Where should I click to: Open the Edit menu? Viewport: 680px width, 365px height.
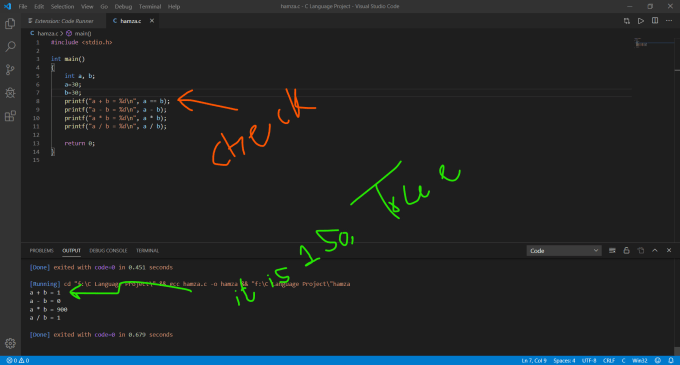tap(39, 7)
